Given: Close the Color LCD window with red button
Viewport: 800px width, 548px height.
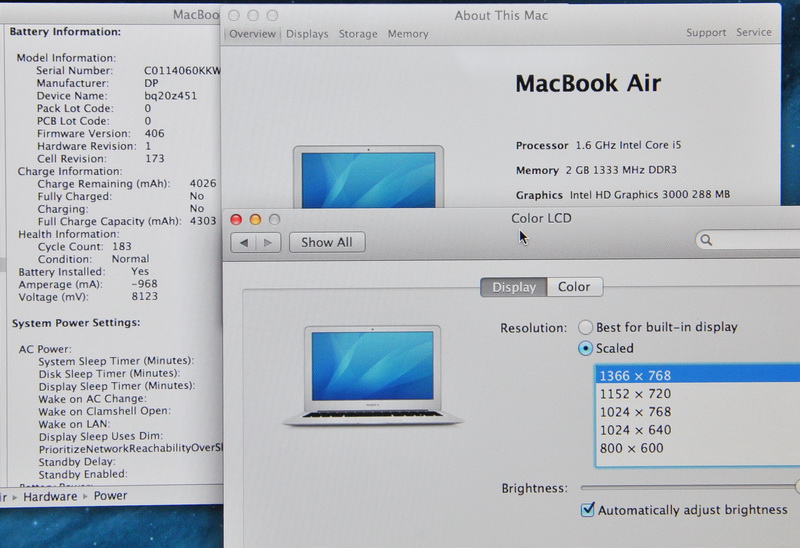Looking at the screenshot, I should tap(236, 219).
